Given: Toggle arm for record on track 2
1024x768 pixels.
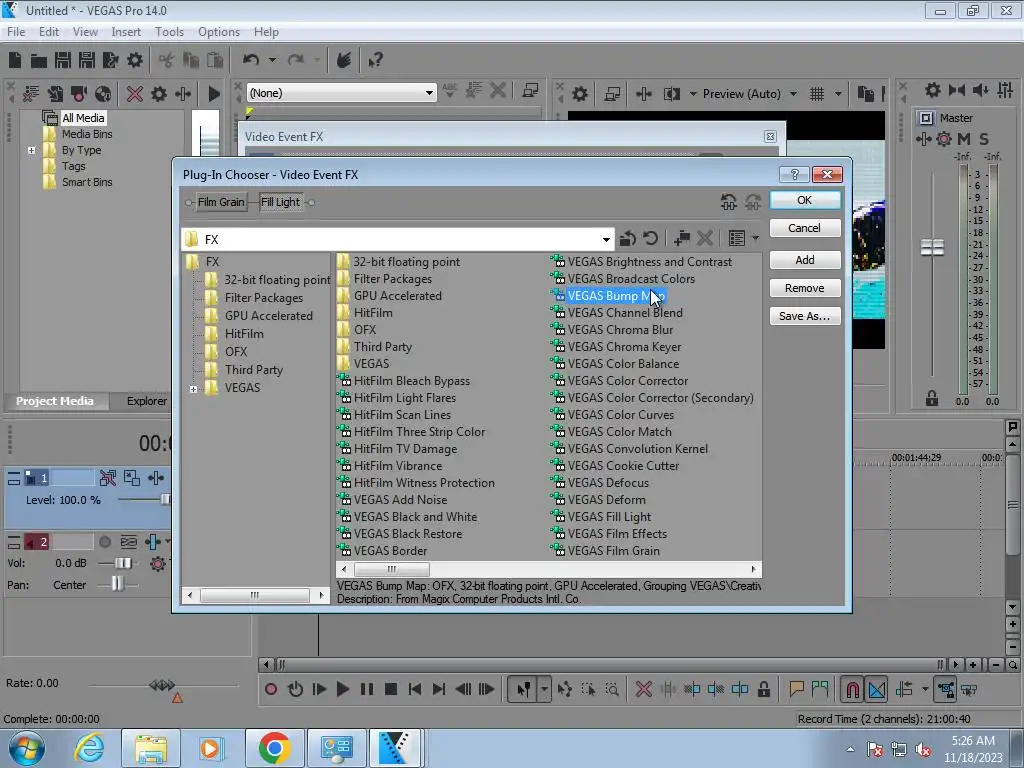Looking at the screenshot, I should (x=104, y=541).
